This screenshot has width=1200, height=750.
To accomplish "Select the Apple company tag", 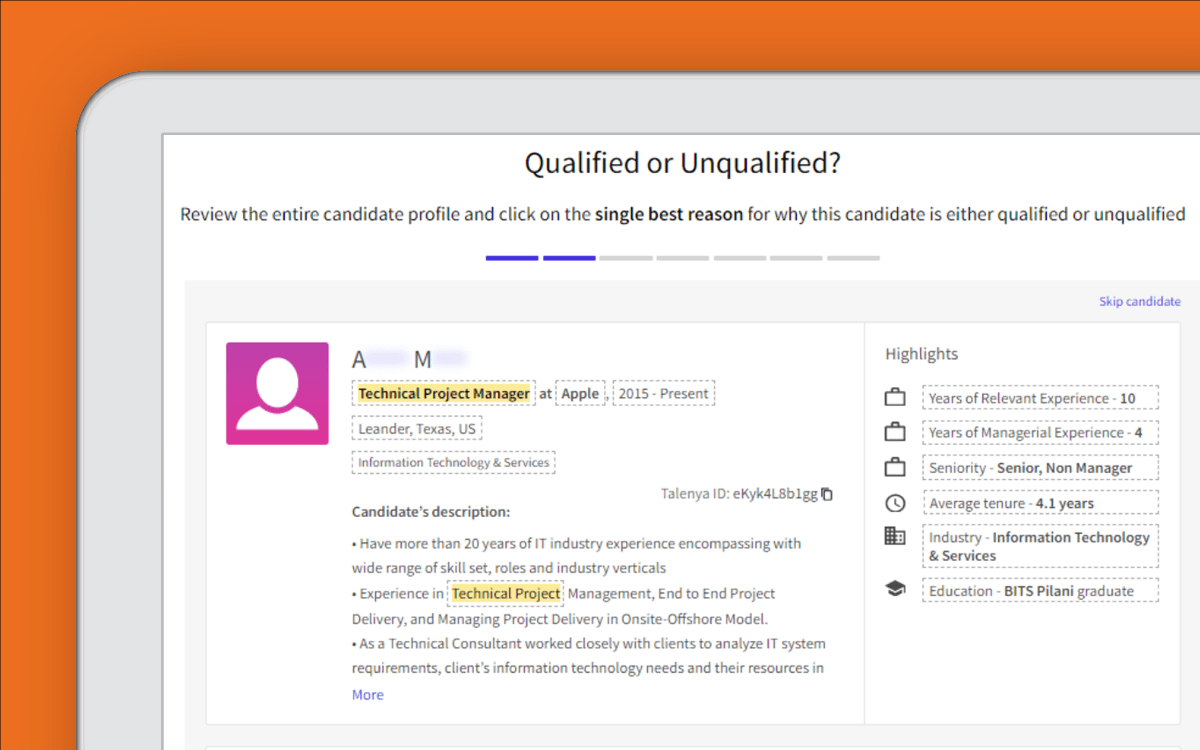I will coord(580,393).
